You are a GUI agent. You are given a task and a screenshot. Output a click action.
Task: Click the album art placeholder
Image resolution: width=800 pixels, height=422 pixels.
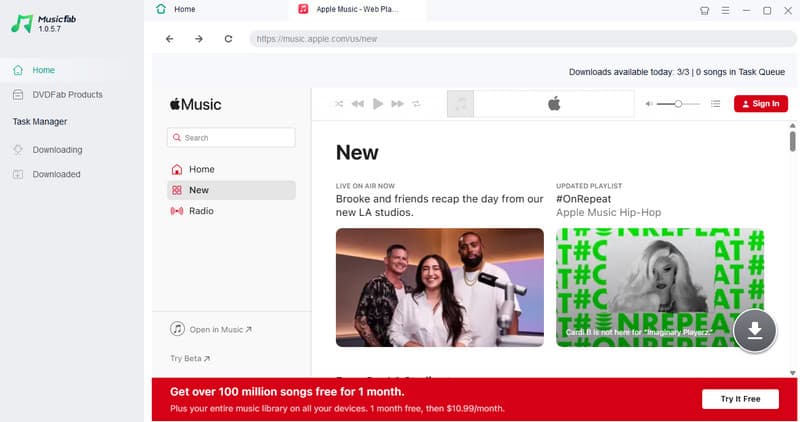[460, 104]
